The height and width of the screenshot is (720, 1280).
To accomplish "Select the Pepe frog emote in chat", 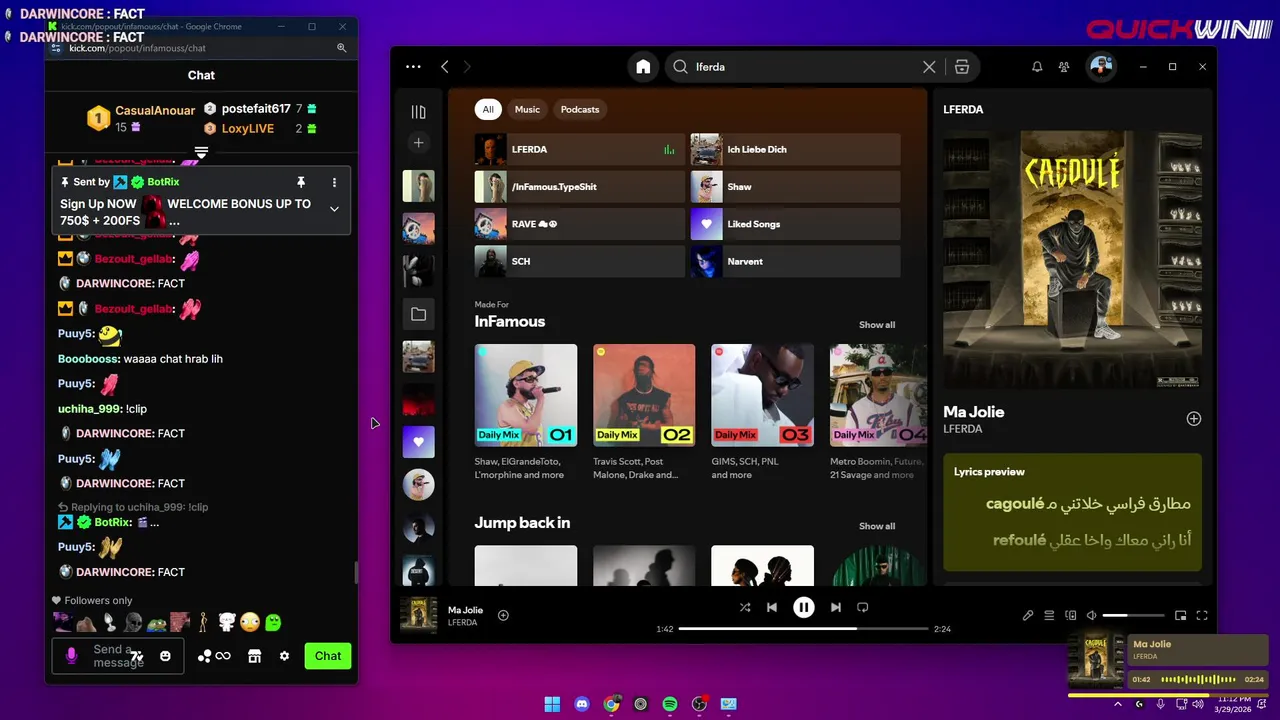I will pyautogui.click(x=156, y=622).
